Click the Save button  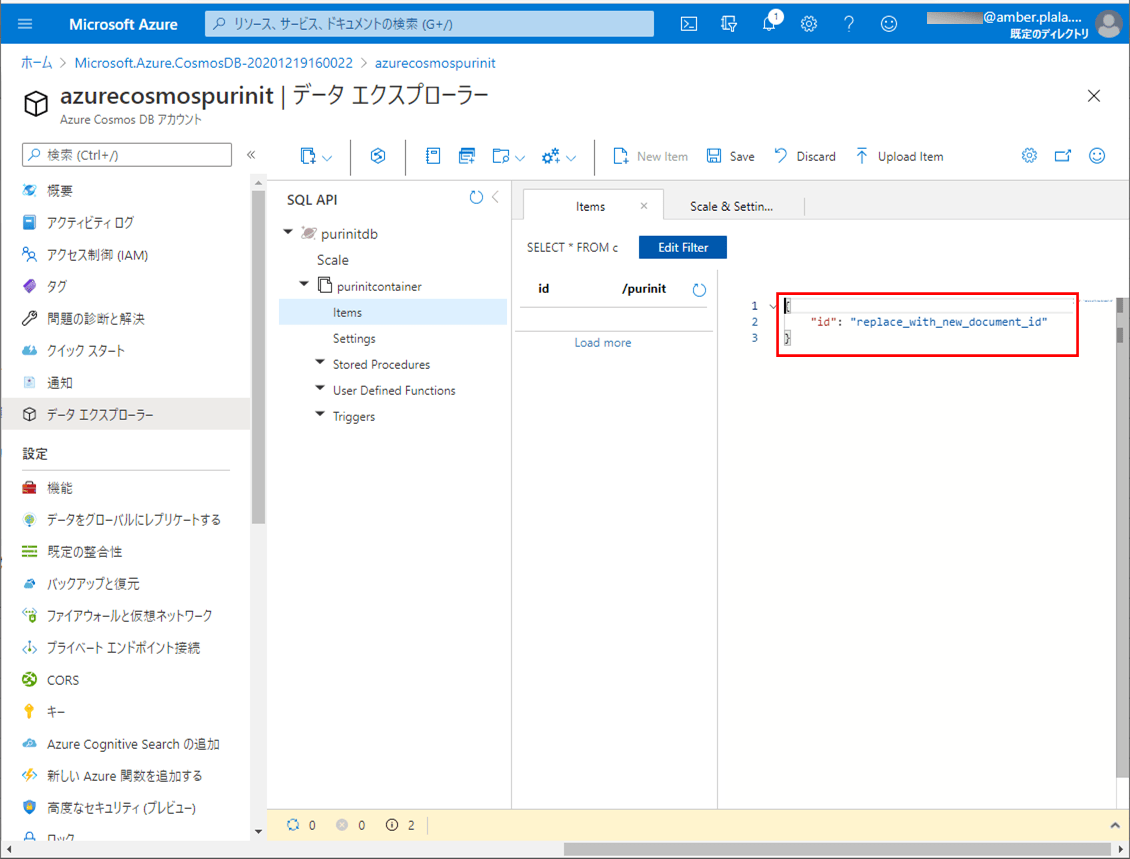tap(730, 156)
